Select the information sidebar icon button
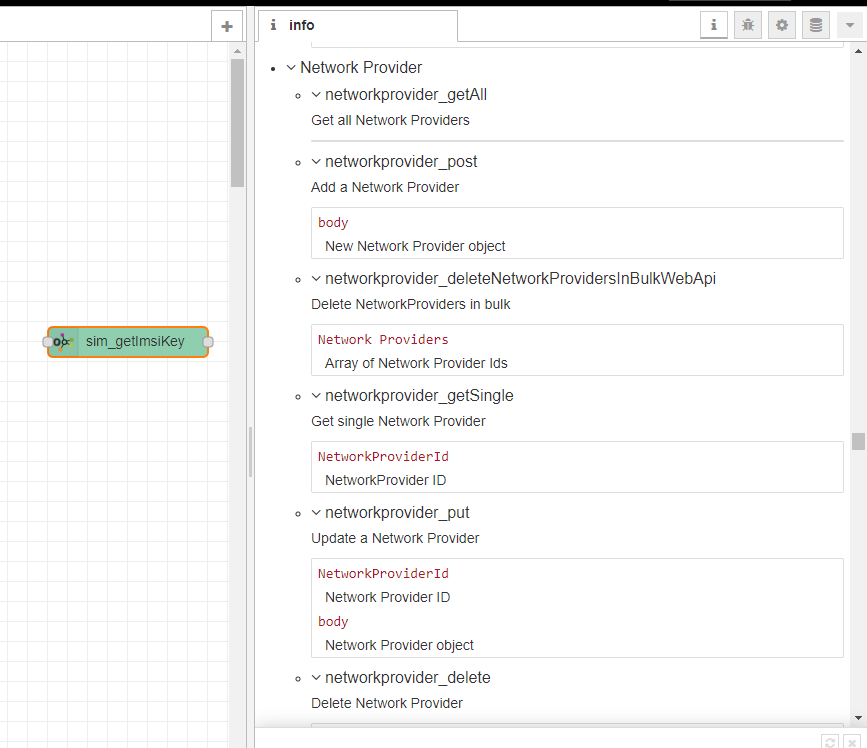Screen dimensions: 867x748 tap(713, 26)
